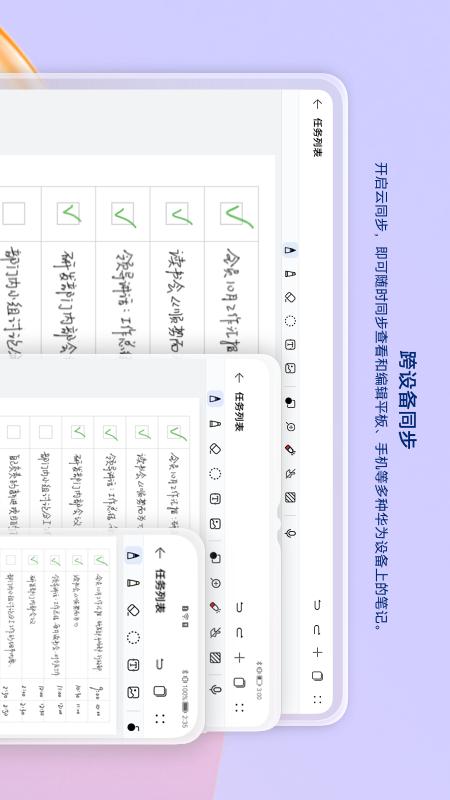Uncheck the 研发部门内部会 row checkbox on the tablet
Screen dimensions: 450x800
tap(68, 214)
